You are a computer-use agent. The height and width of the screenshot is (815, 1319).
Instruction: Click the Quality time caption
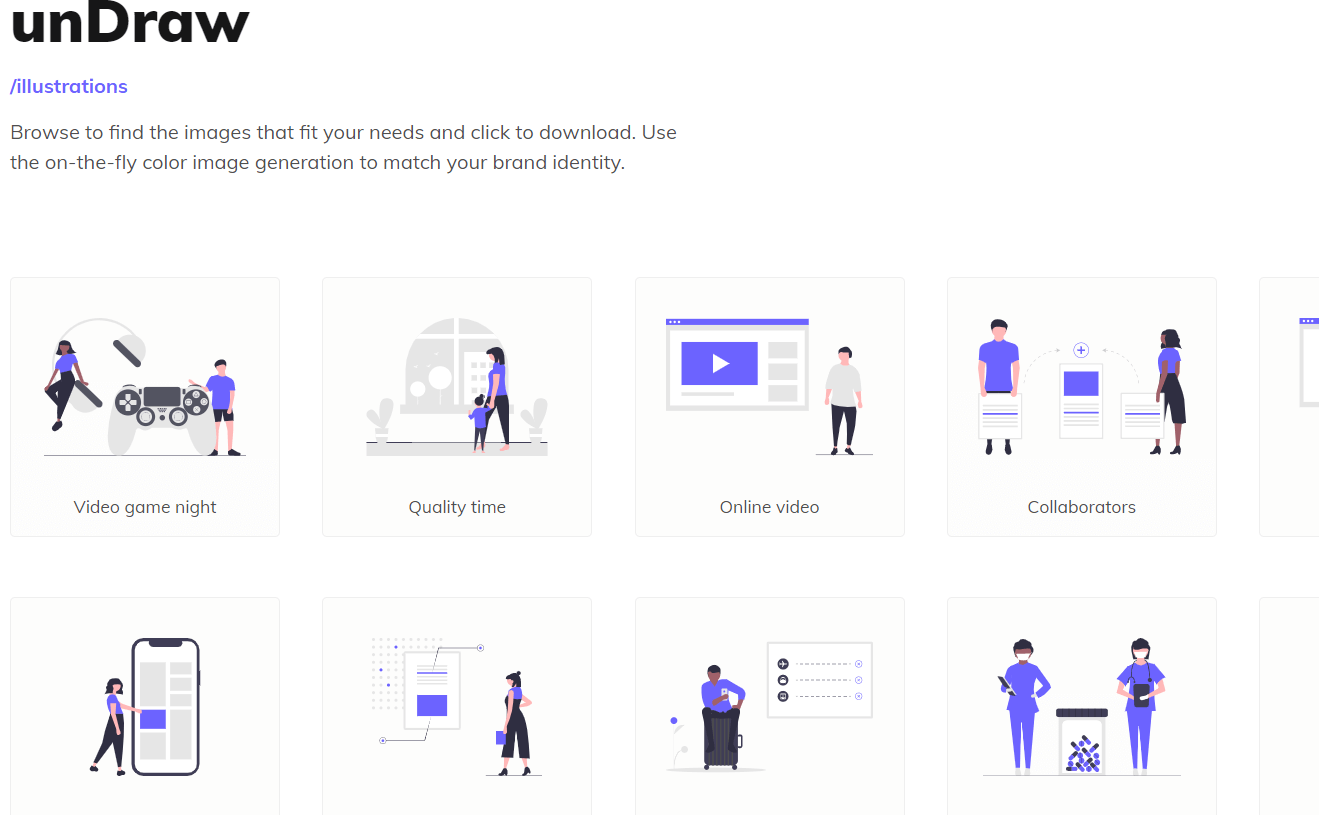457,507
